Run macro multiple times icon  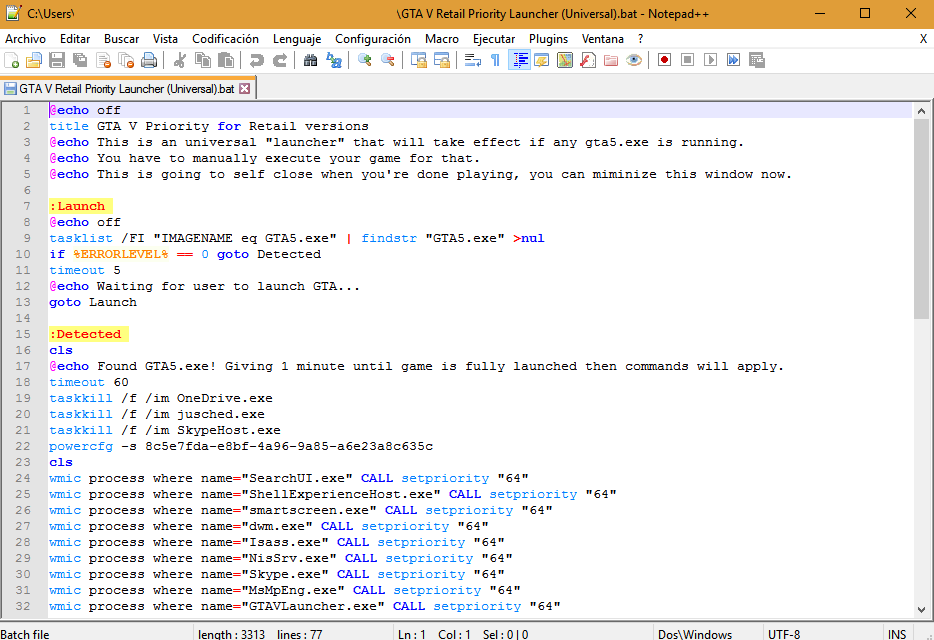click(733, 60)
